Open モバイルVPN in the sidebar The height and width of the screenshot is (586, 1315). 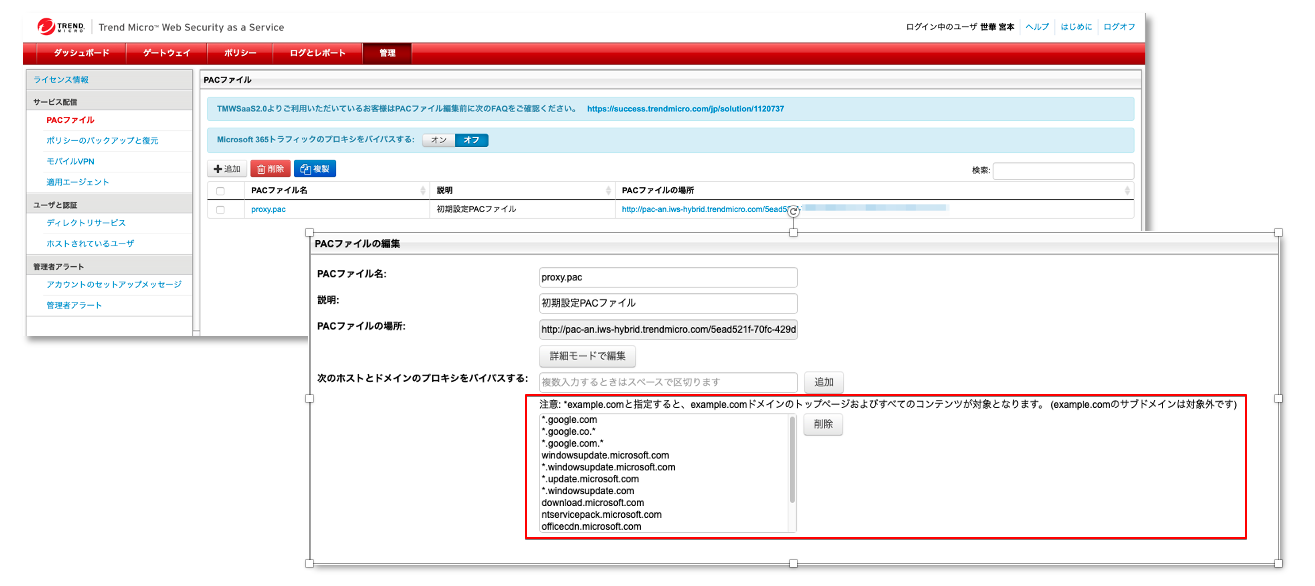click(70, 161)
